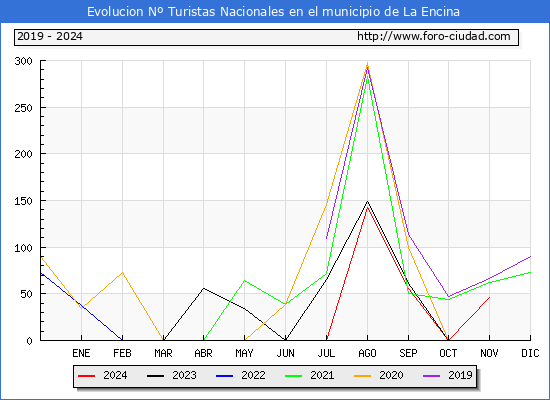The width and height of the screenshot is (550, 400).
Task: Select the '2020' legend label
Action: tap(391, 375)
